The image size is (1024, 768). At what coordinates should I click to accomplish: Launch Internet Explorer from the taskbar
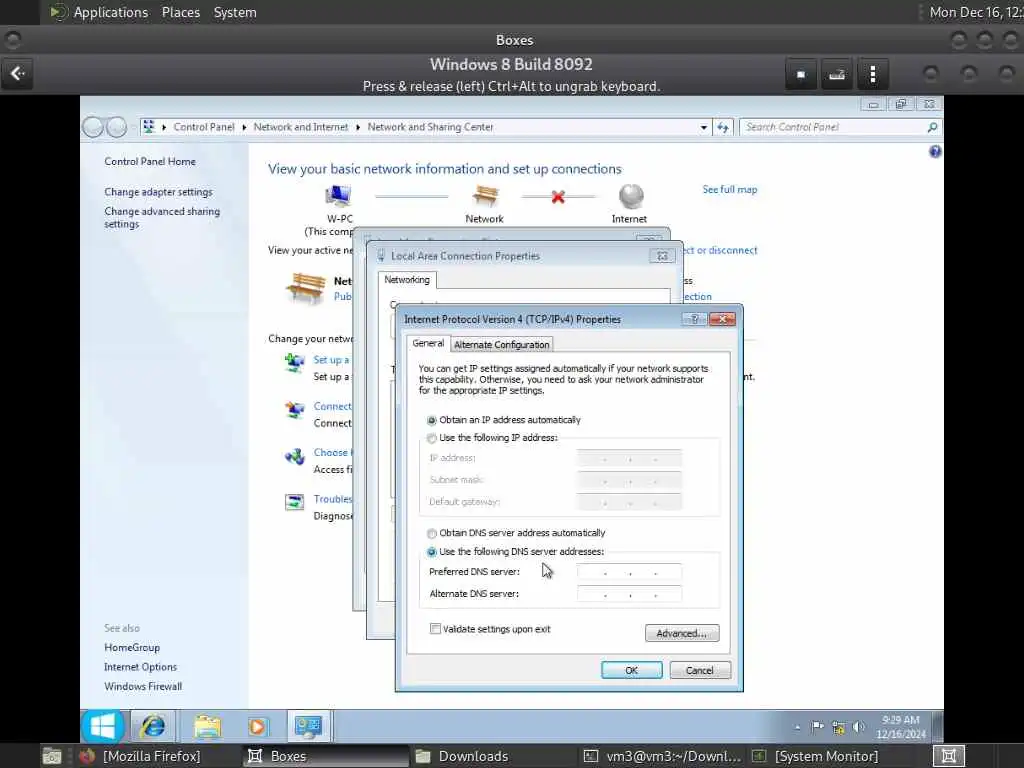tap(153, 726)
